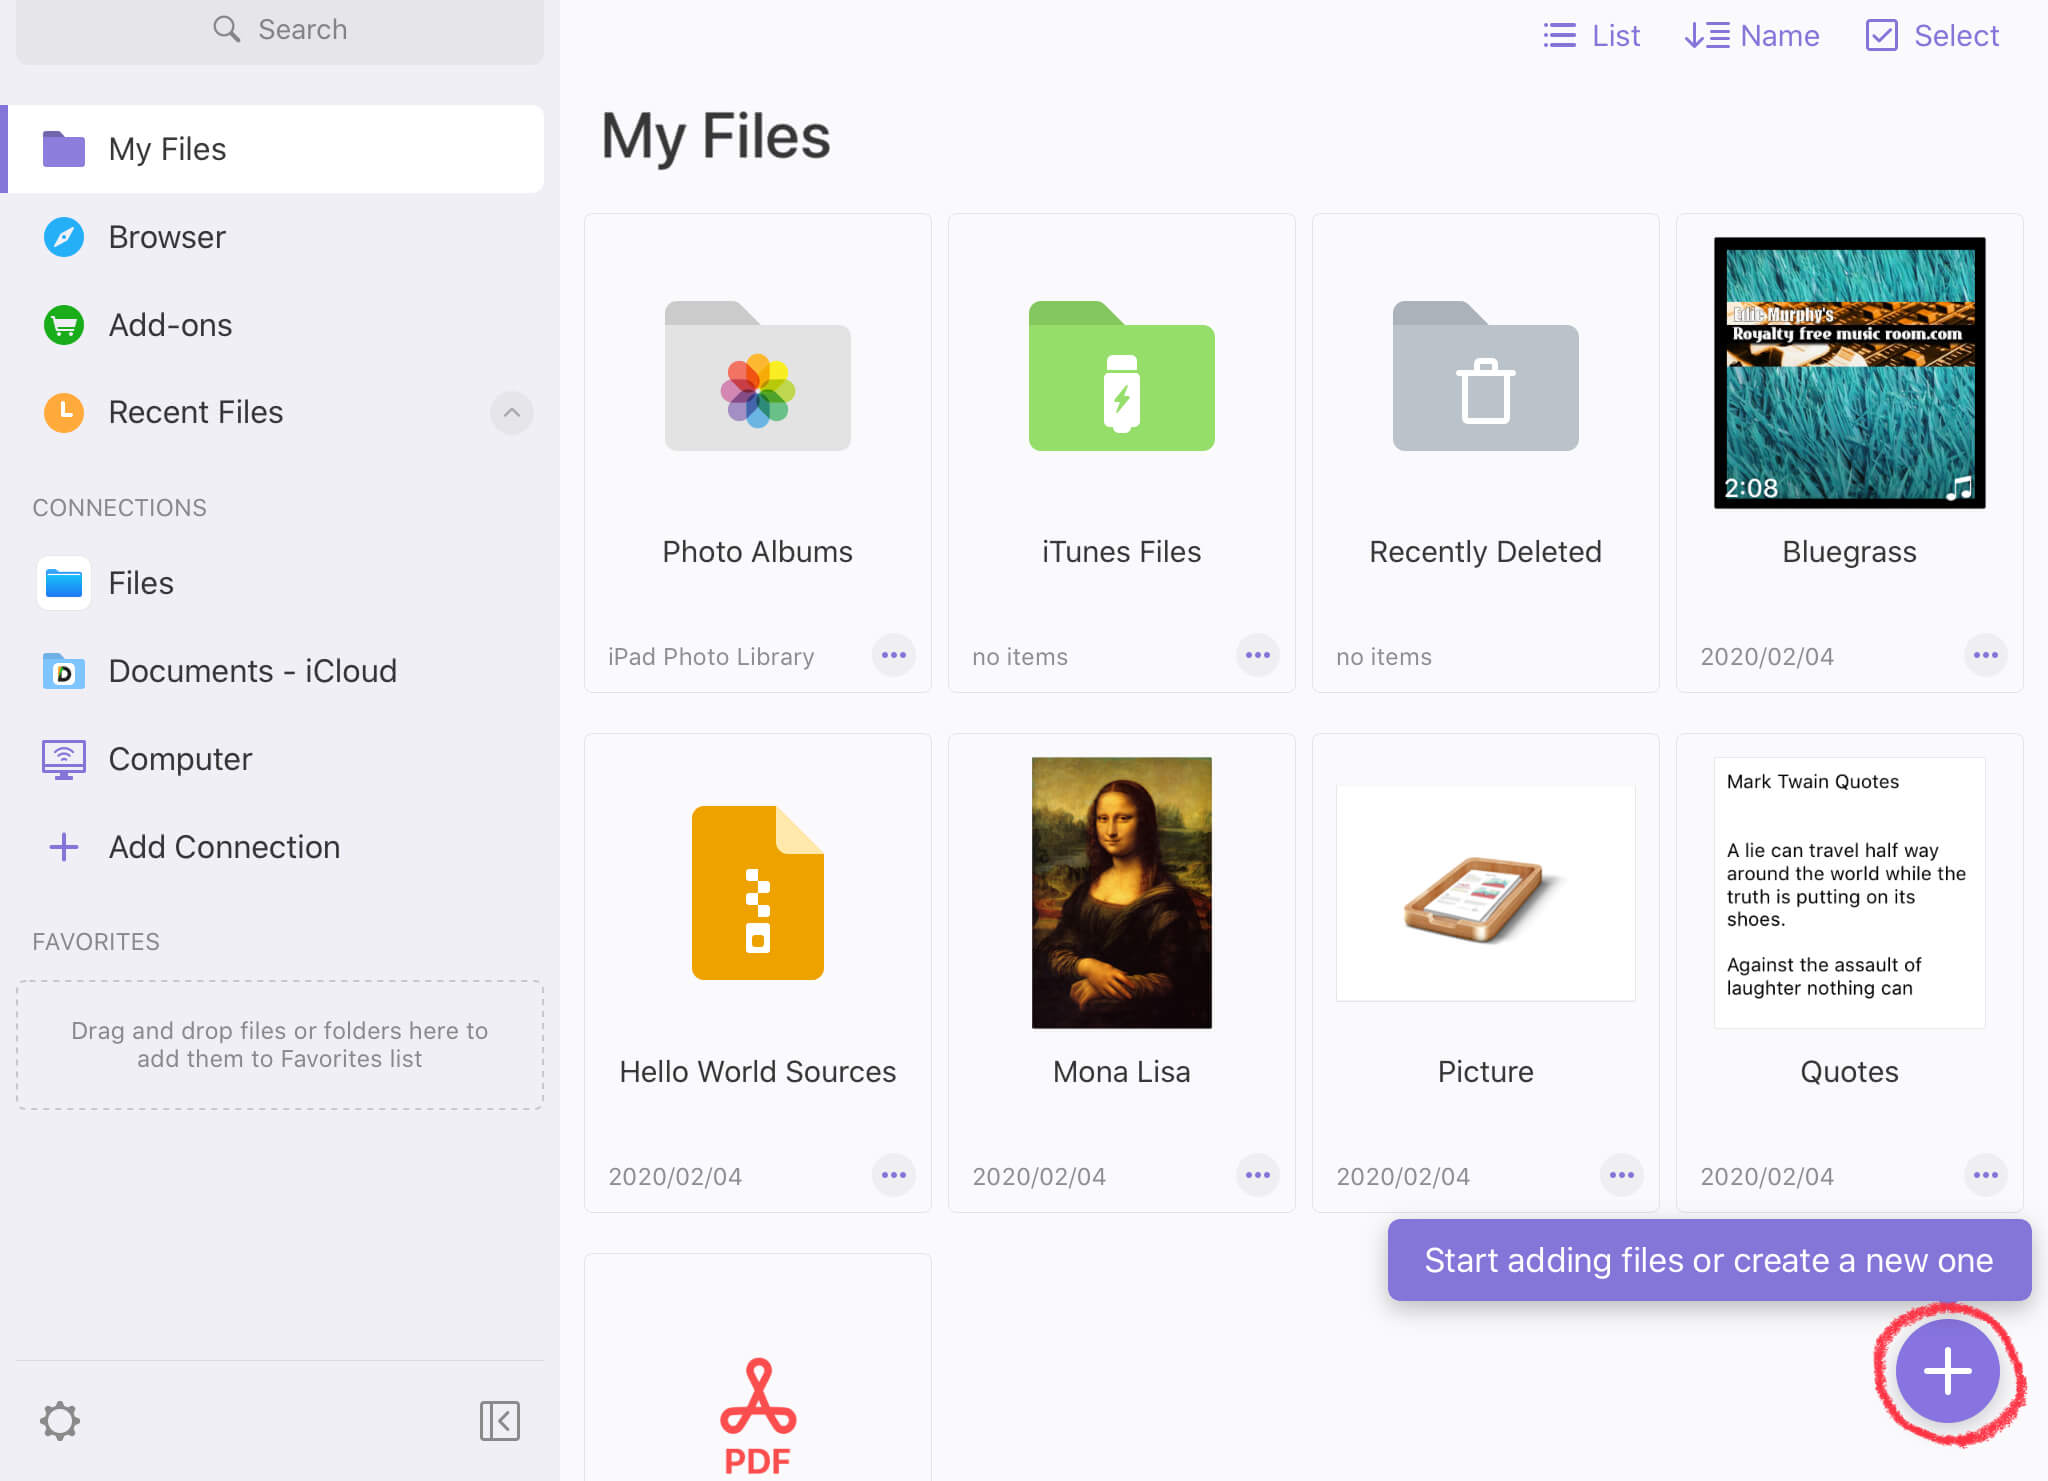Viewport: 2048px width, 1481px height.
Task: Tap the purple plus add button
Action: tap(1947, 1370)
